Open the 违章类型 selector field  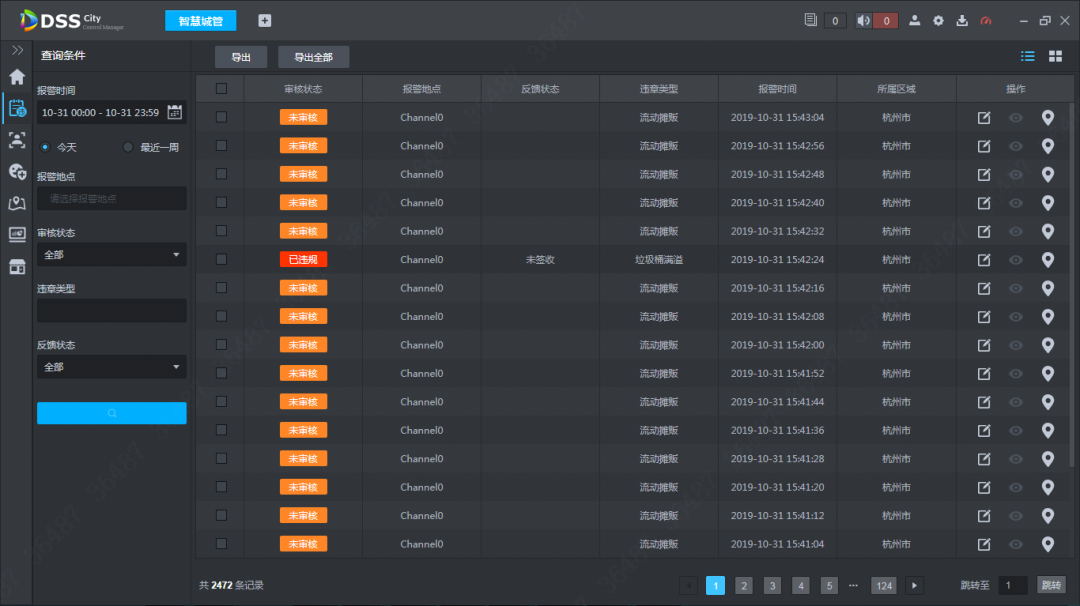112,311
